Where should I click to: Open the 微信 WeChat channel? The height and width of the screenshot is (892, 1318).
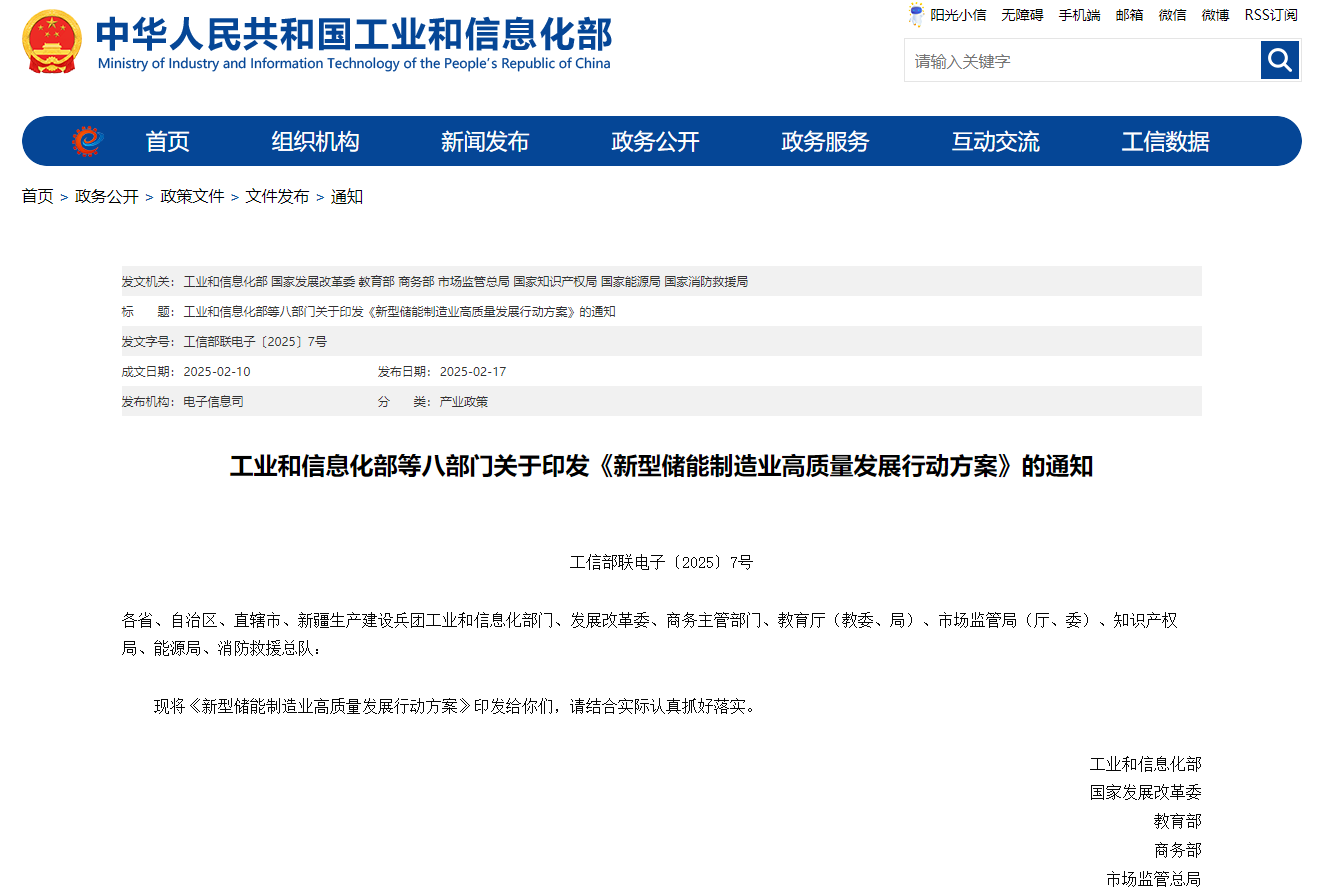pos(1172,14)
